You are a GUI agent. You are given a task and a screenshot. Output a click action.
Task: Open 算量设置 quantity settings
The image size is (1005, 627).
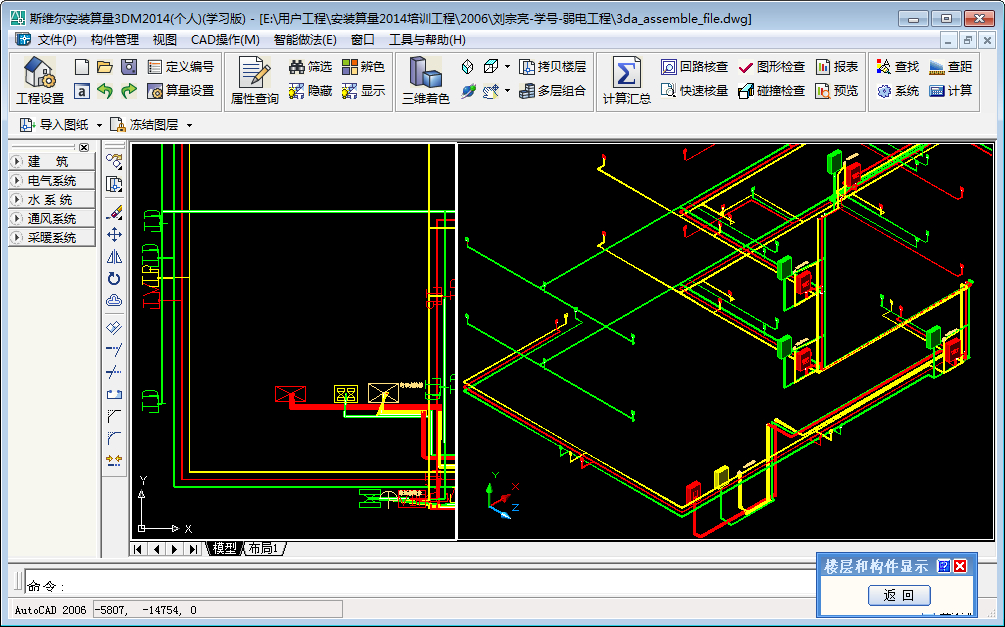tap(181, 91)
